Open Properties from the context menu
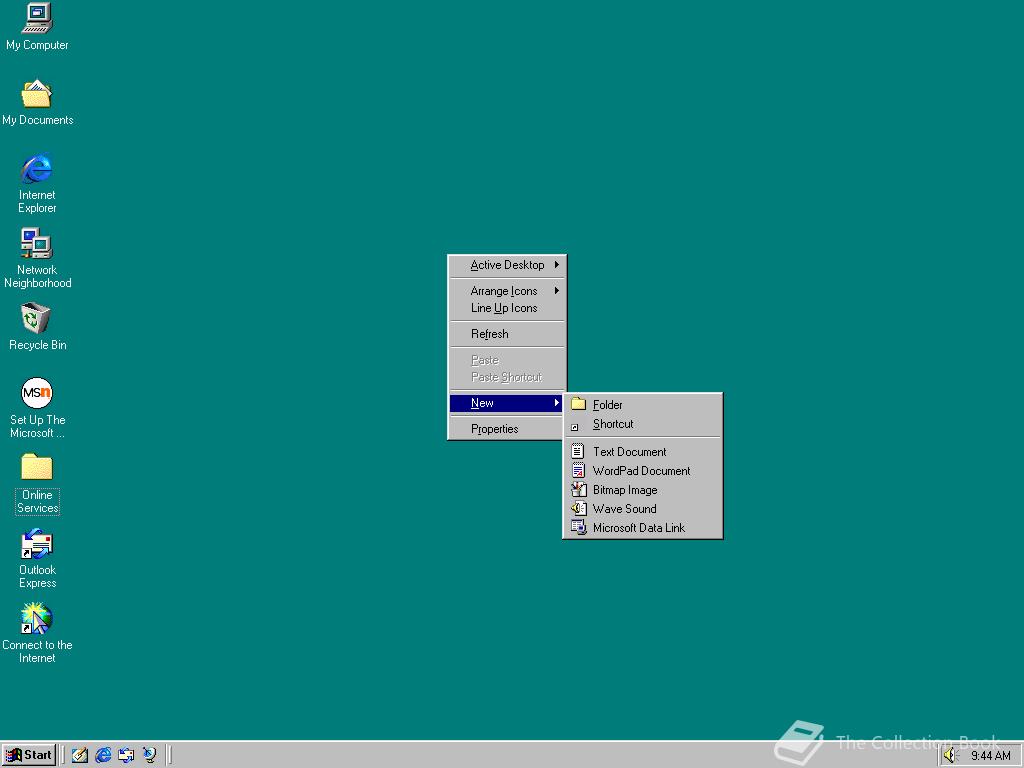The image size is (1024, 768). 507,429
